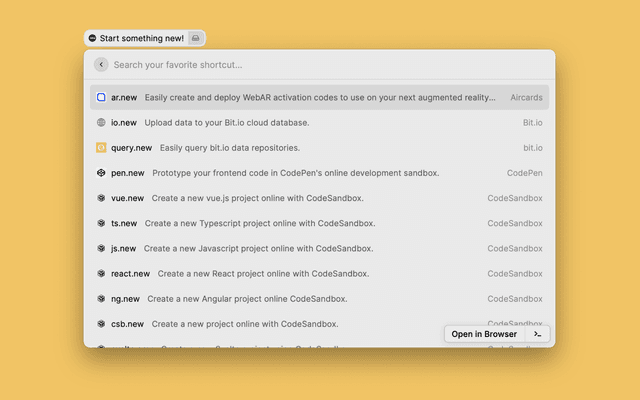
Task: Click the pen.new CodePen icon
Action: pyautogui.click(x=101, y=173)
